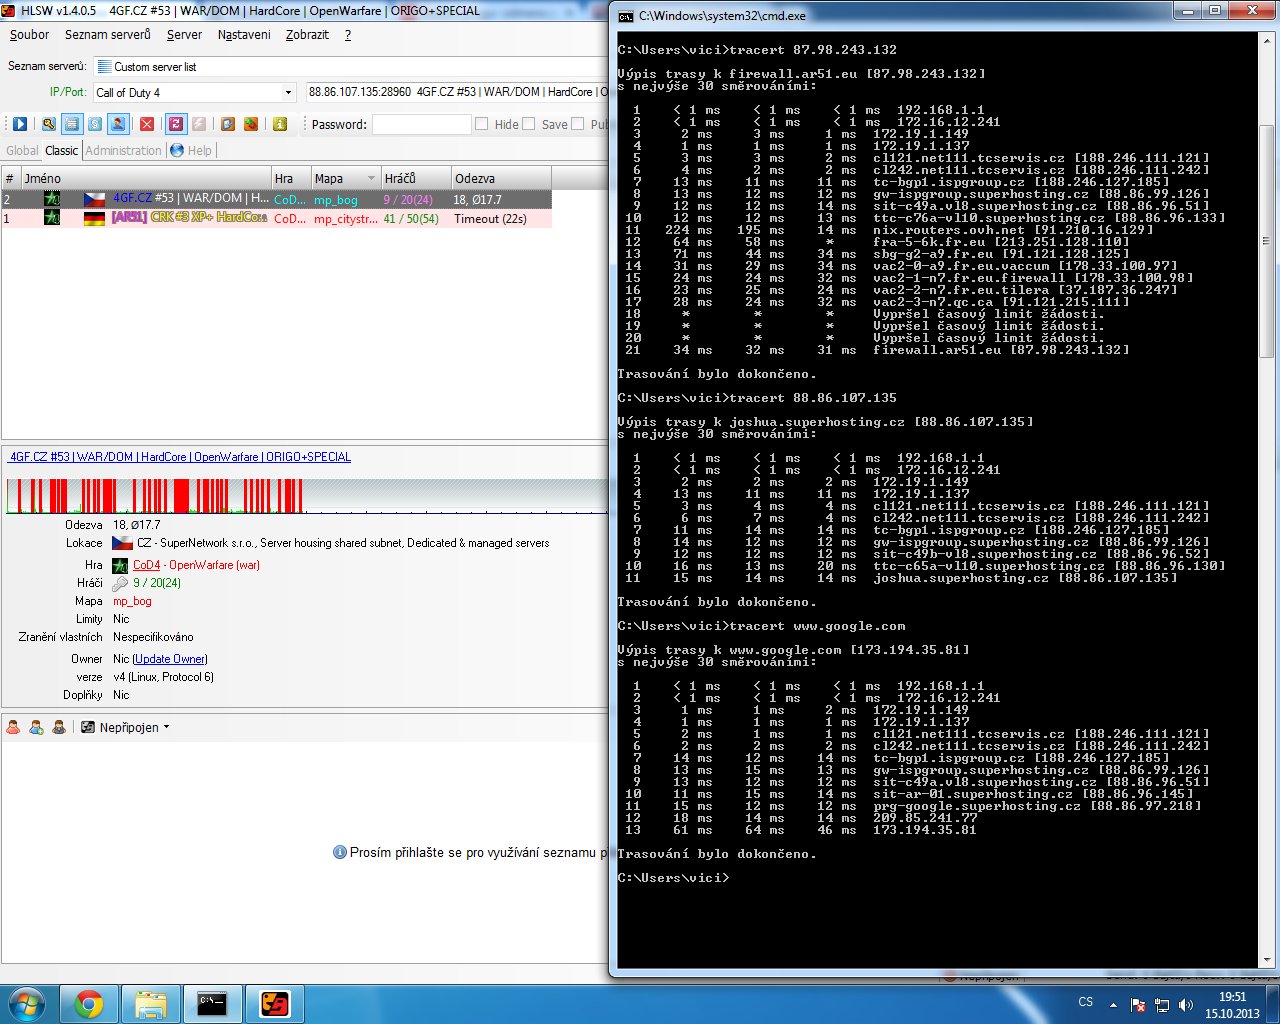The width and height of the screenshot is (1280, 1024).
Task: Switch to the Classic tab
Action: 61,150
